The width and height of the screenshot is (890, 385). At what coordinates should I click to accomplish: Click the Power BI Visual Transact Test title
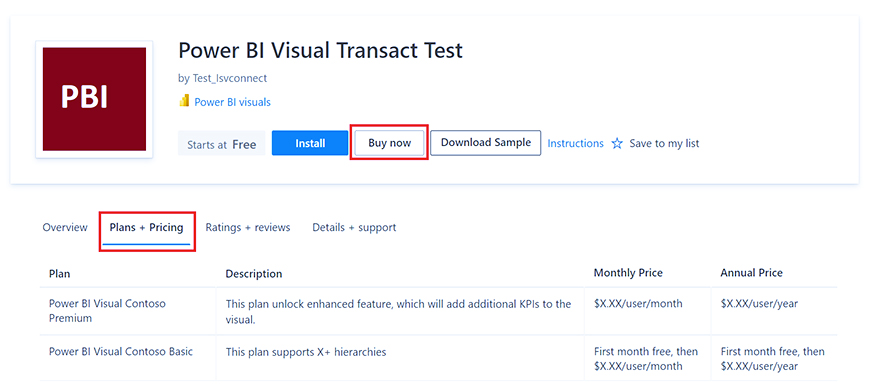320,51
